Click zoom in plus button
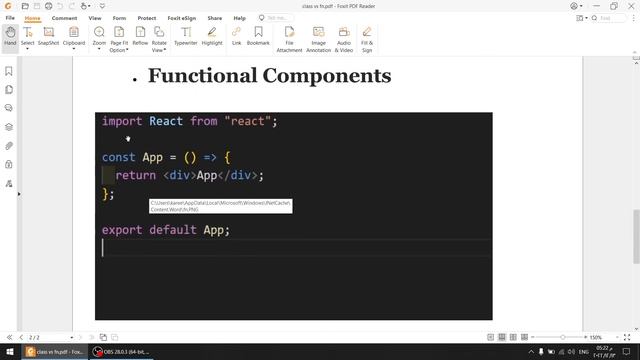 tap(586, 337)
